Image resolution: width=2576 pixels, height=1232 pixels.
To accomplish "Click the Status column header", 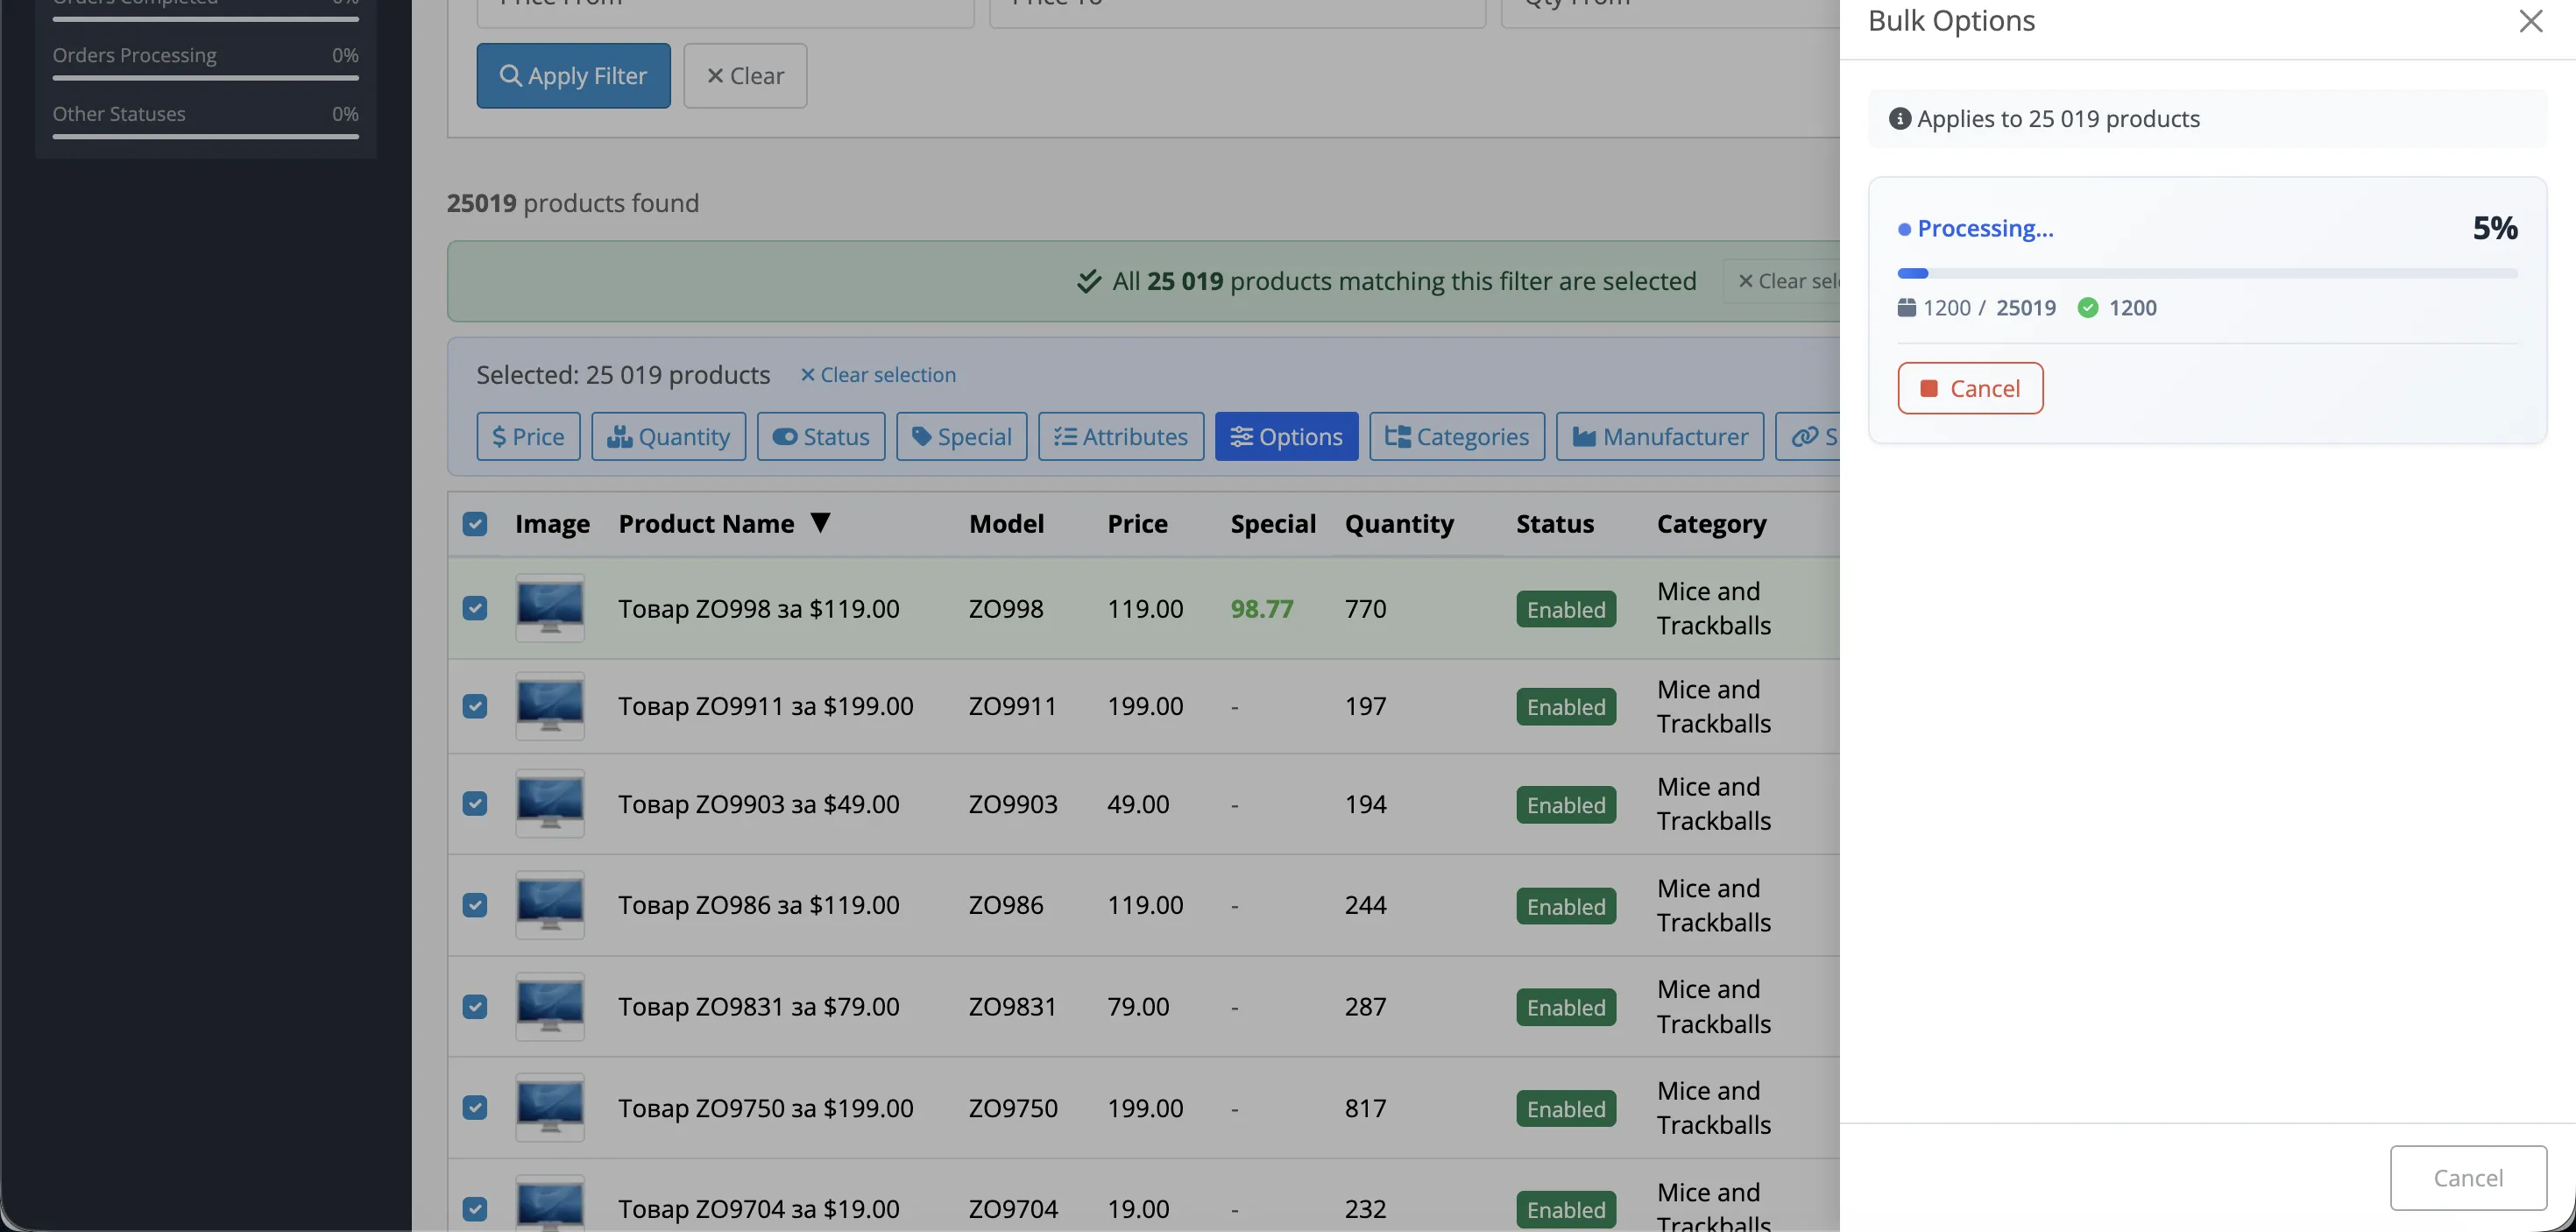I will 1555,524.
